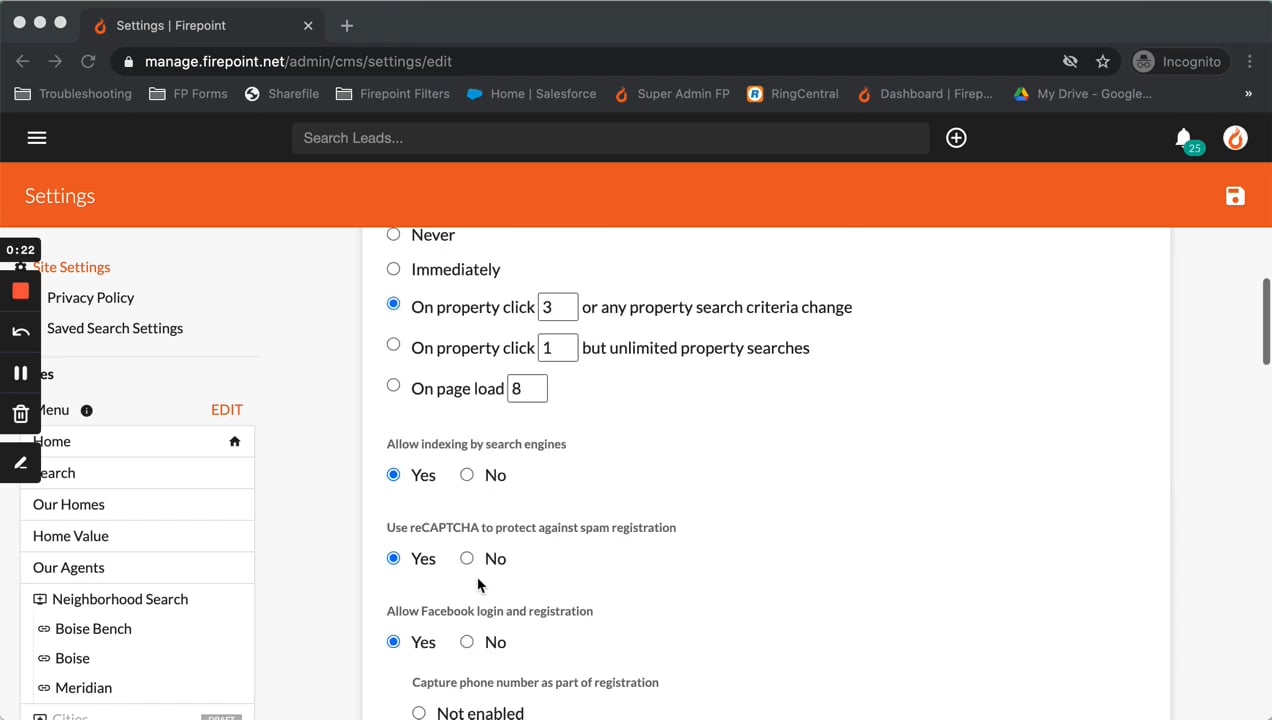Click browser back arrow
This screenshot has width=1272, height=720.
pos(23,61)
